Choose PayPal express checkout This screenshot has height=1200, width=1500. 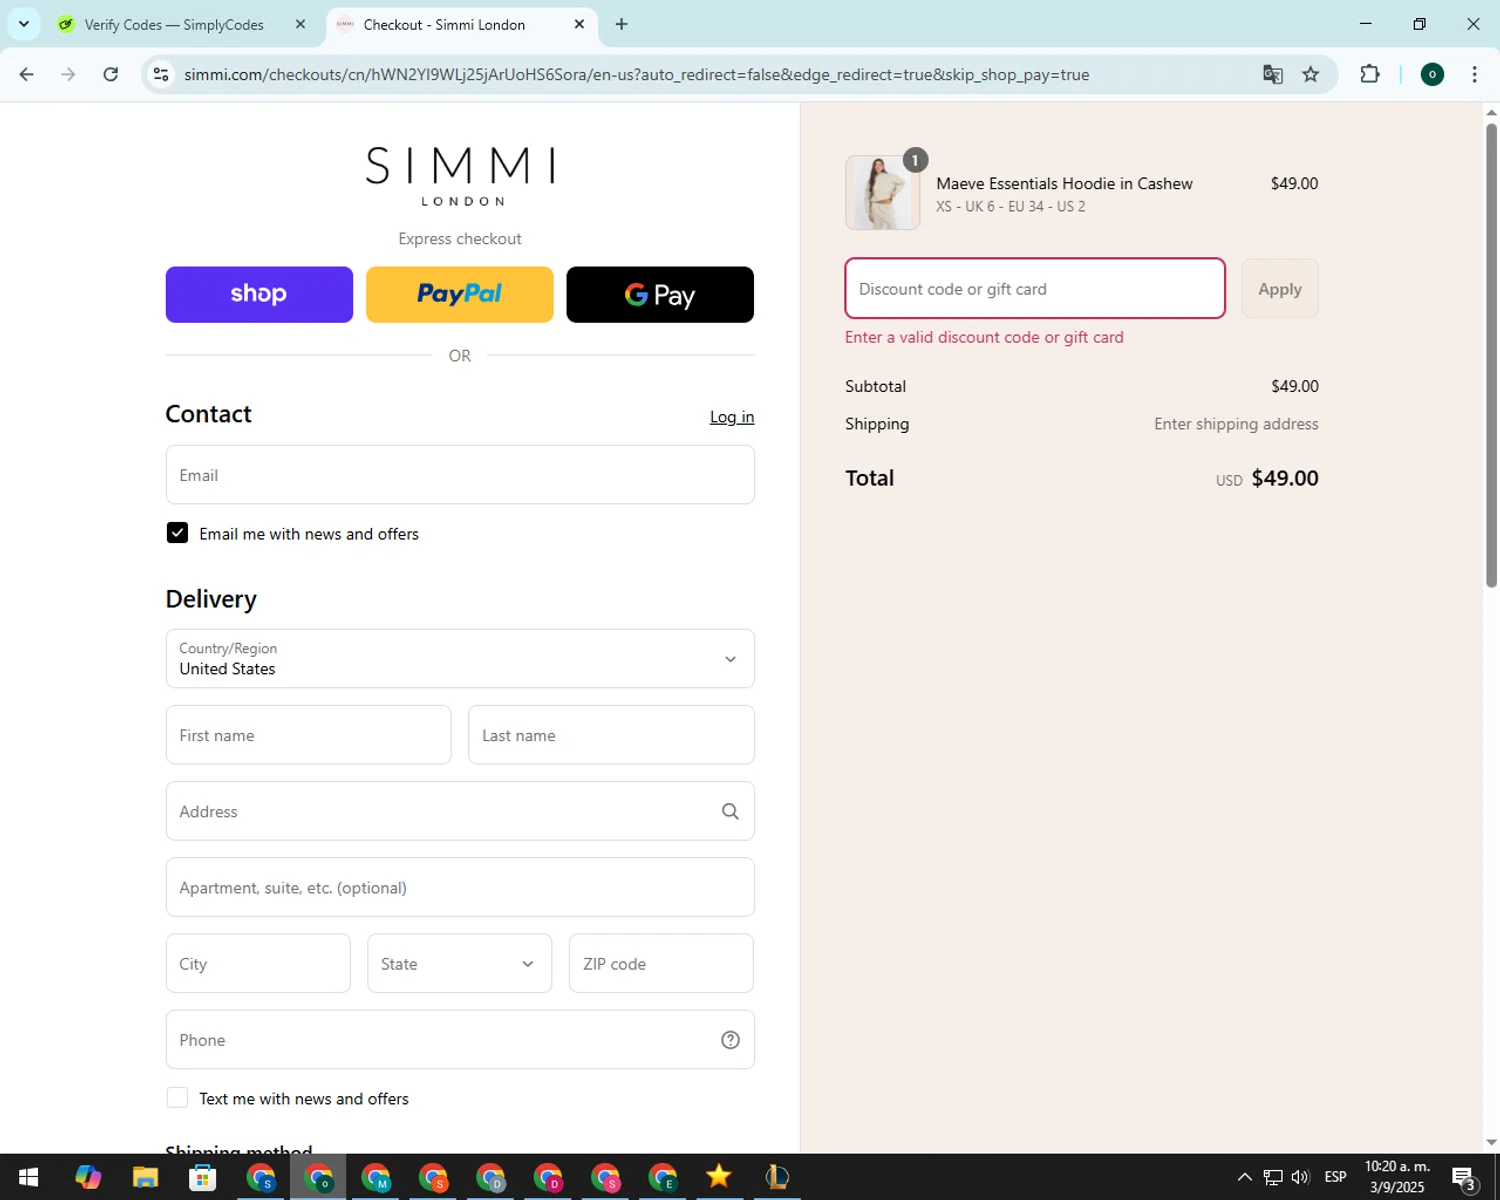click(x=460, y=294)
